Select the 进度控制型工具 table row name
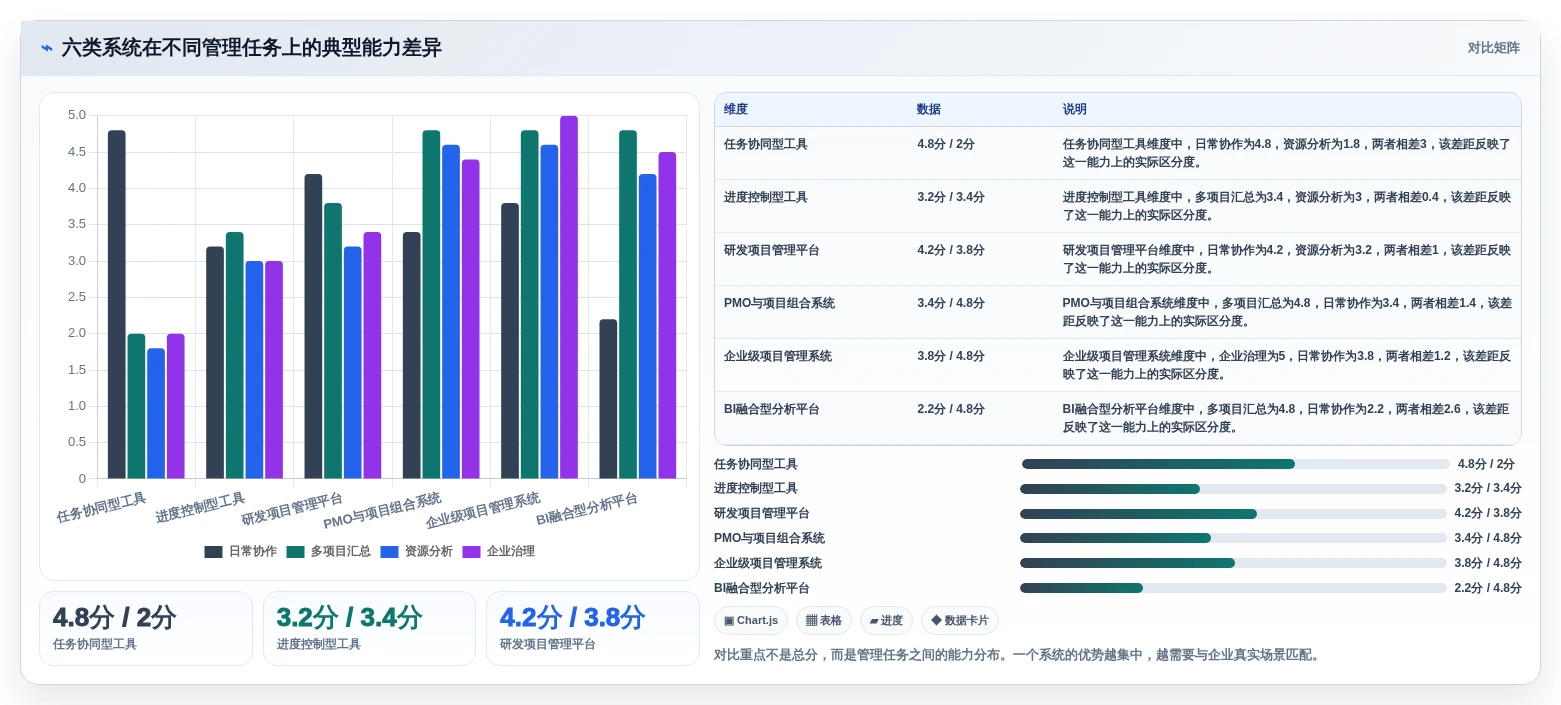Viewport: 1561px width, 705px height. click(x=766, y=197)
